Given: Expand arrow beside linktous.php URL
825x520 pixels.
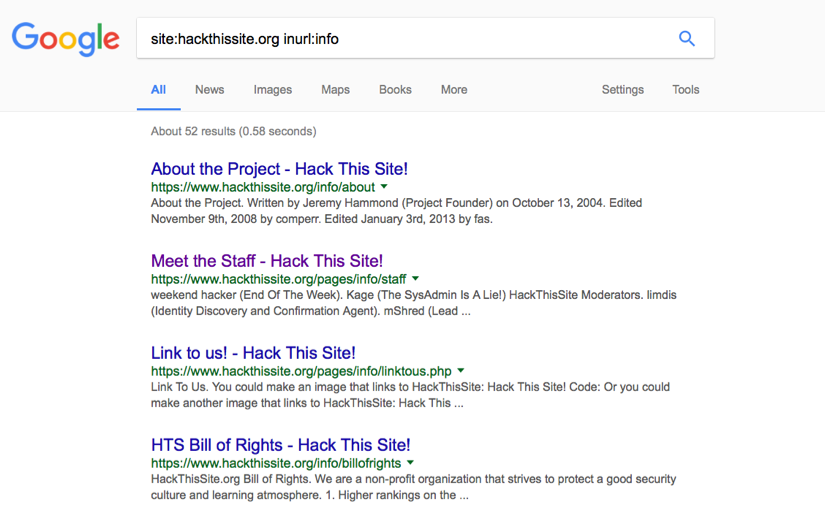Looking at the screenshot, I should tap(461, 371).
